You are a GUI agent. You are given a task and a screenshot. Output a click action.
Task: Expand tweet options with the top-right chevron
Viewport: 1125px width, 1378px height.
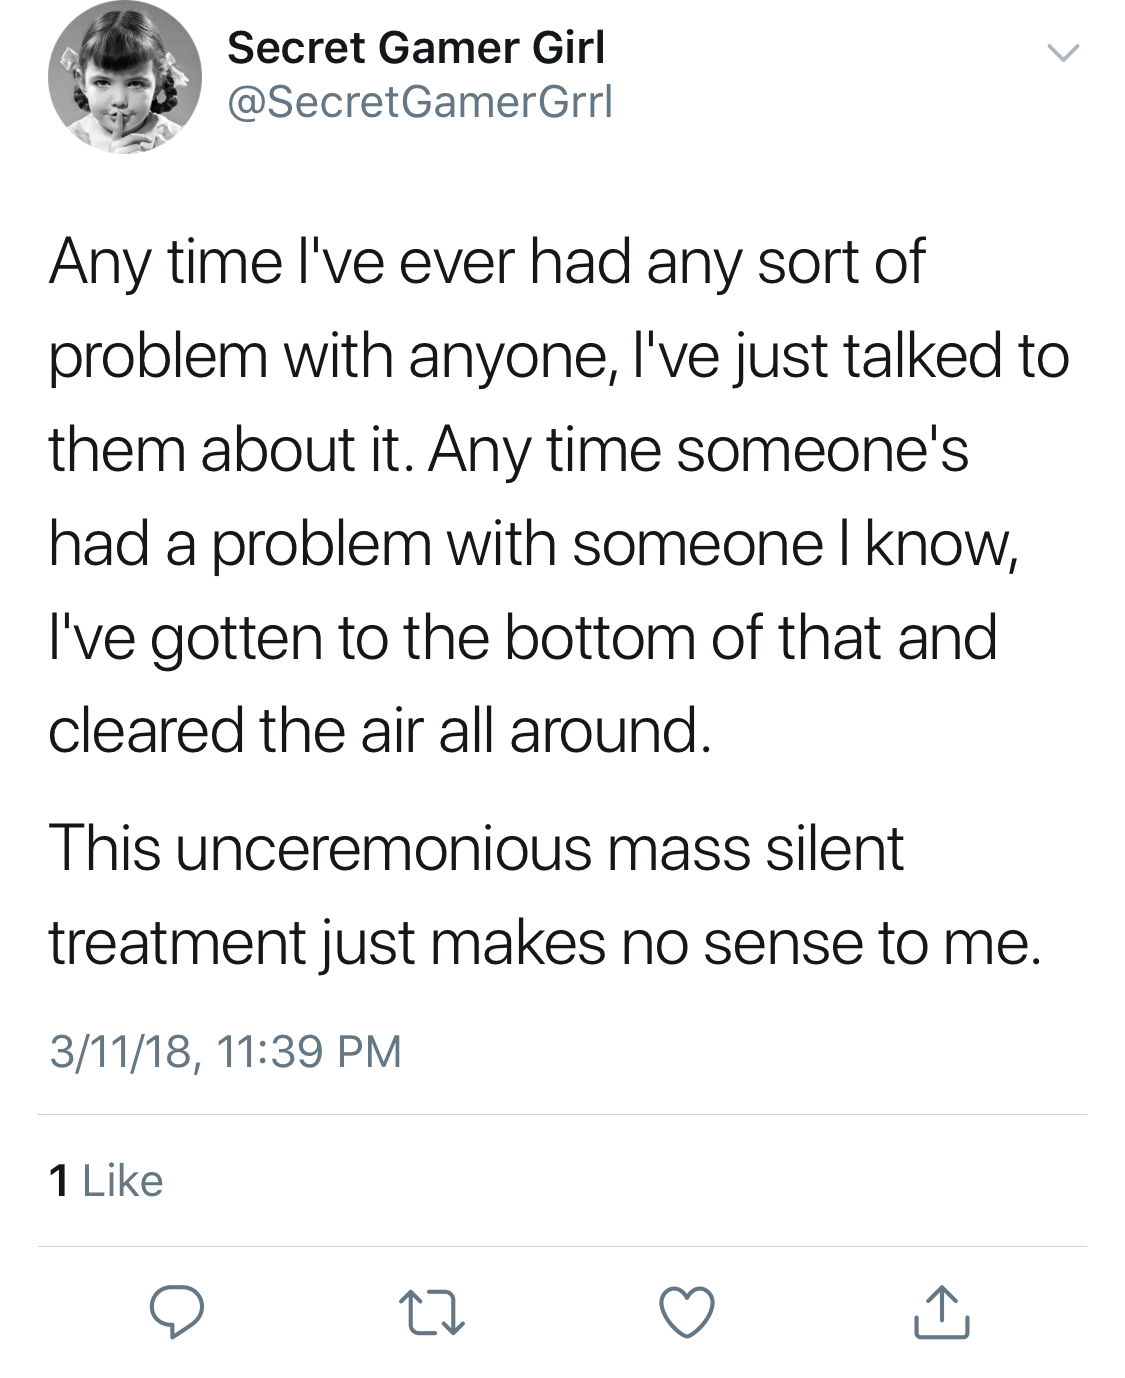(1062, 52)
